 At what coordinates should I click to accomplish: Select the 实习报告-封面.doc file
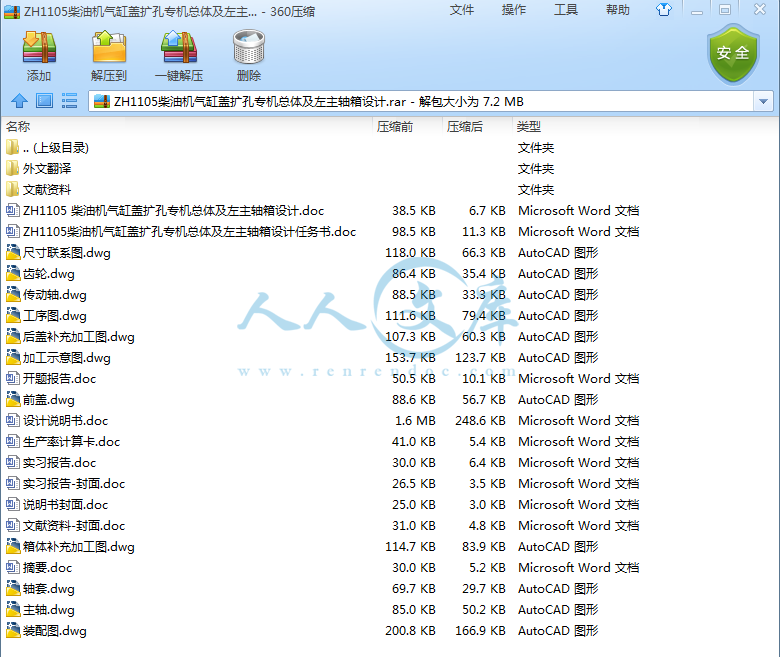[390, 483]
